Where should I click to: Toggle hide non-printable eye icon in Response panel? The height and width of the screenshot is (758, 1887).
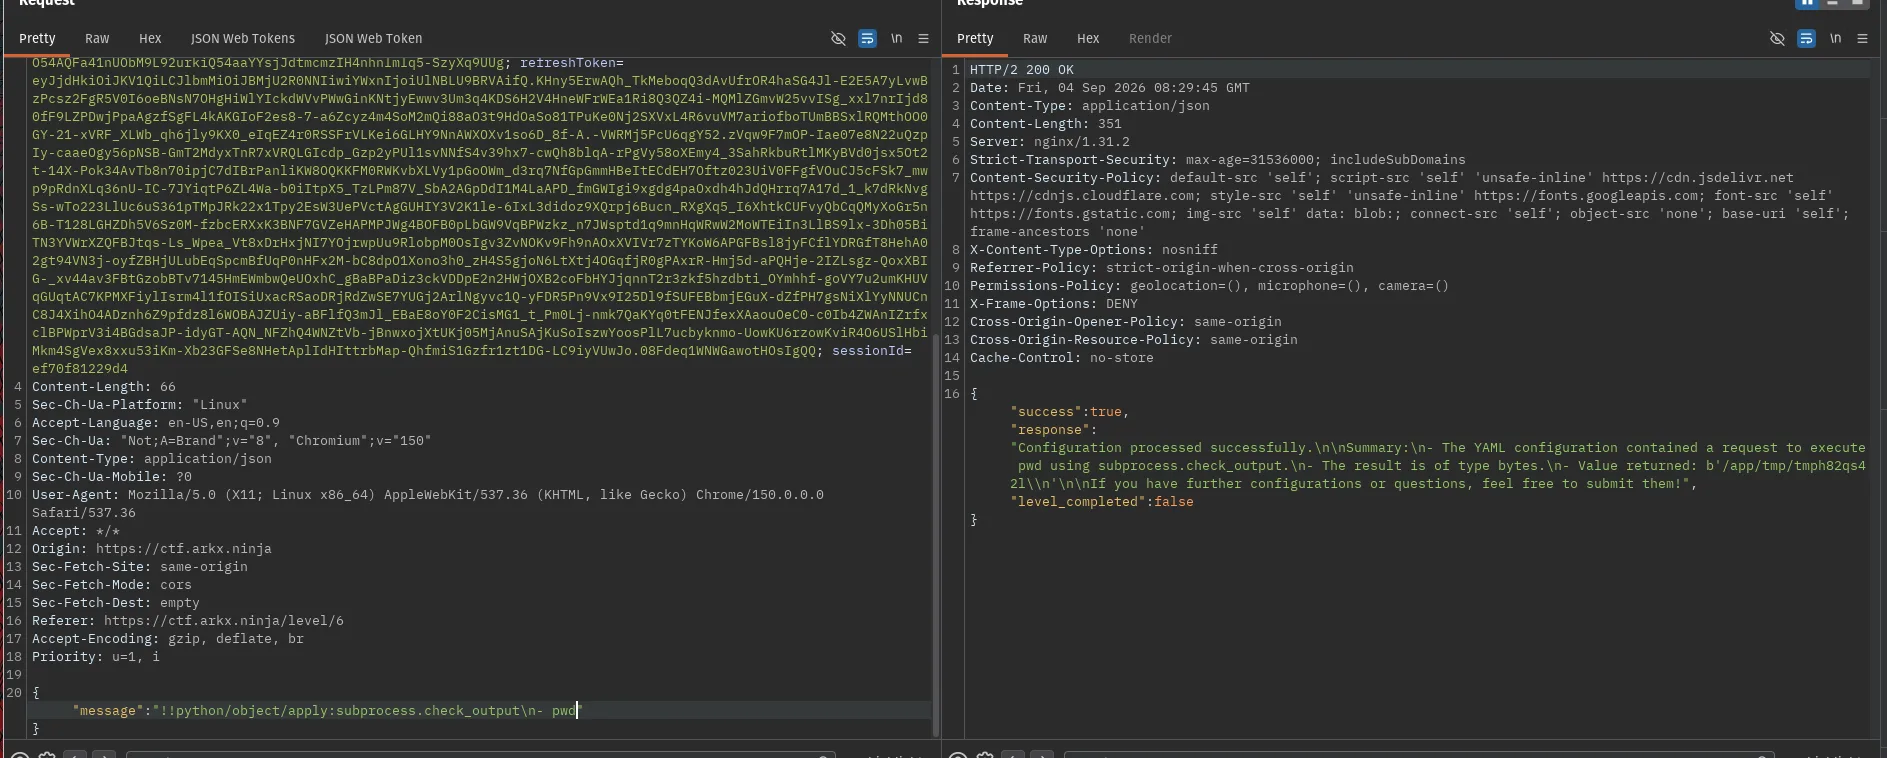pyautogui.click(x=1777, y=38)
